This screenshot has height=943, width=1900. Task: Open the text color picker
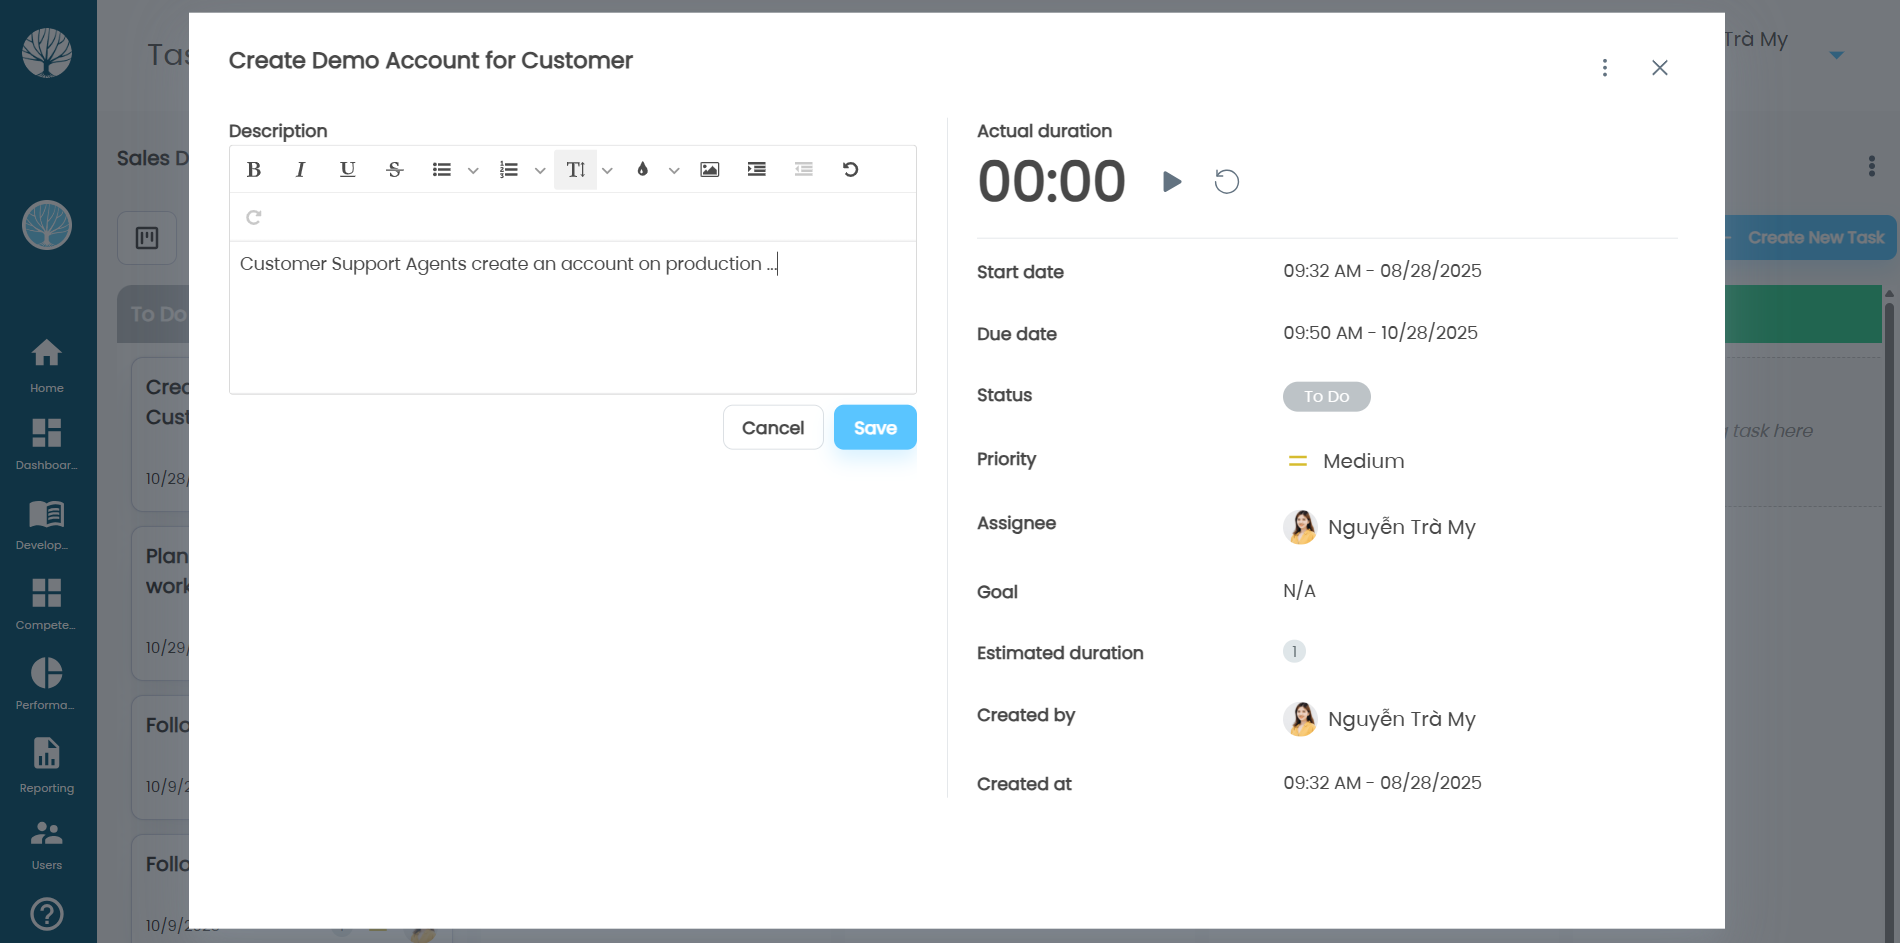[x=643, y=170]
